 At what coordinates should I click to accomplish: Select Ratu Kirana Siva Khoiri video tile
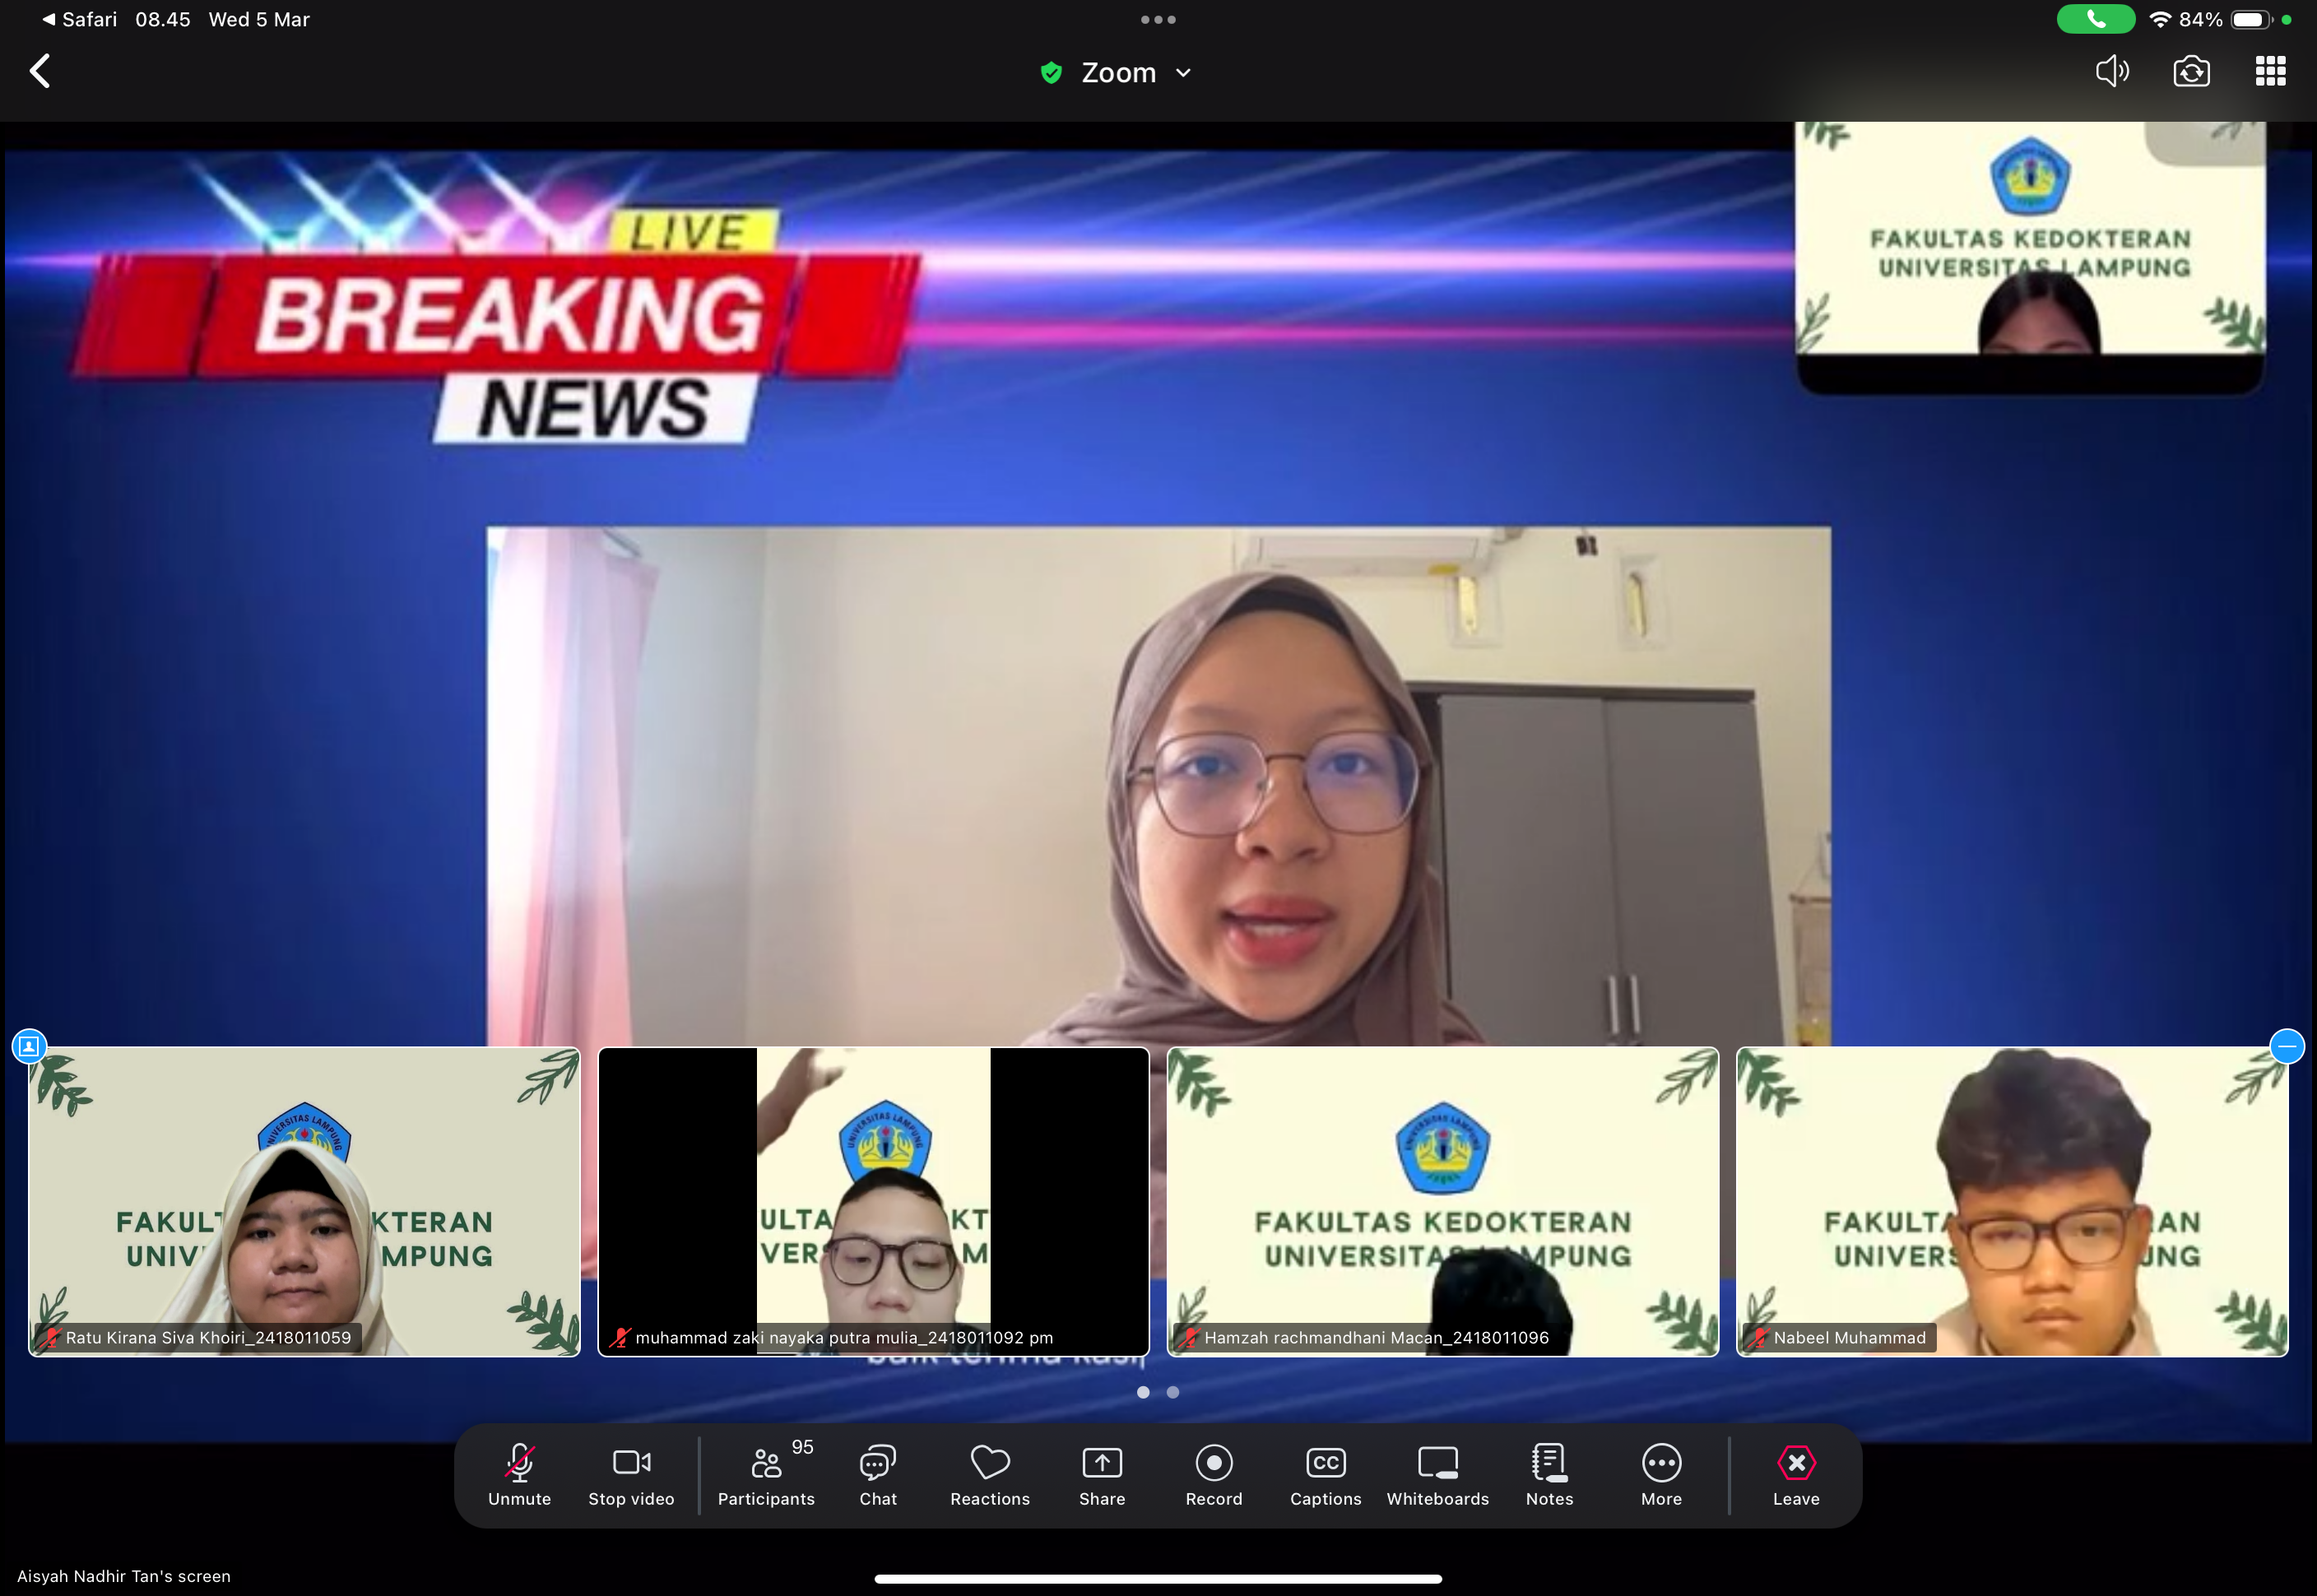[304, 1201]
